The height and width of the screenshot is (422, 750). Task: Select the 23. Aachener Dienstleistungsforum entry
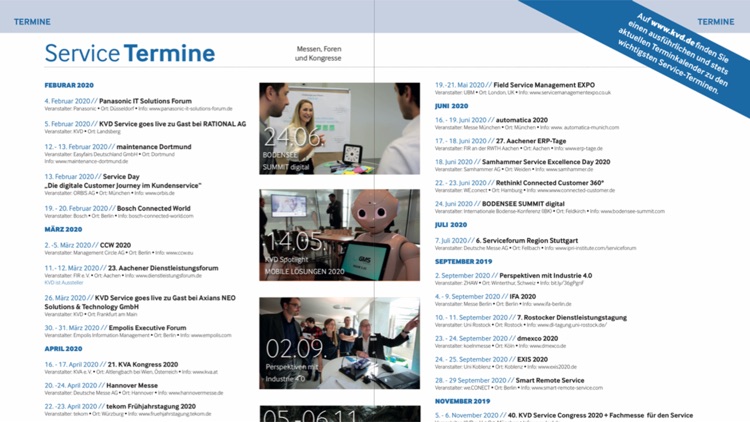(132, 275)
